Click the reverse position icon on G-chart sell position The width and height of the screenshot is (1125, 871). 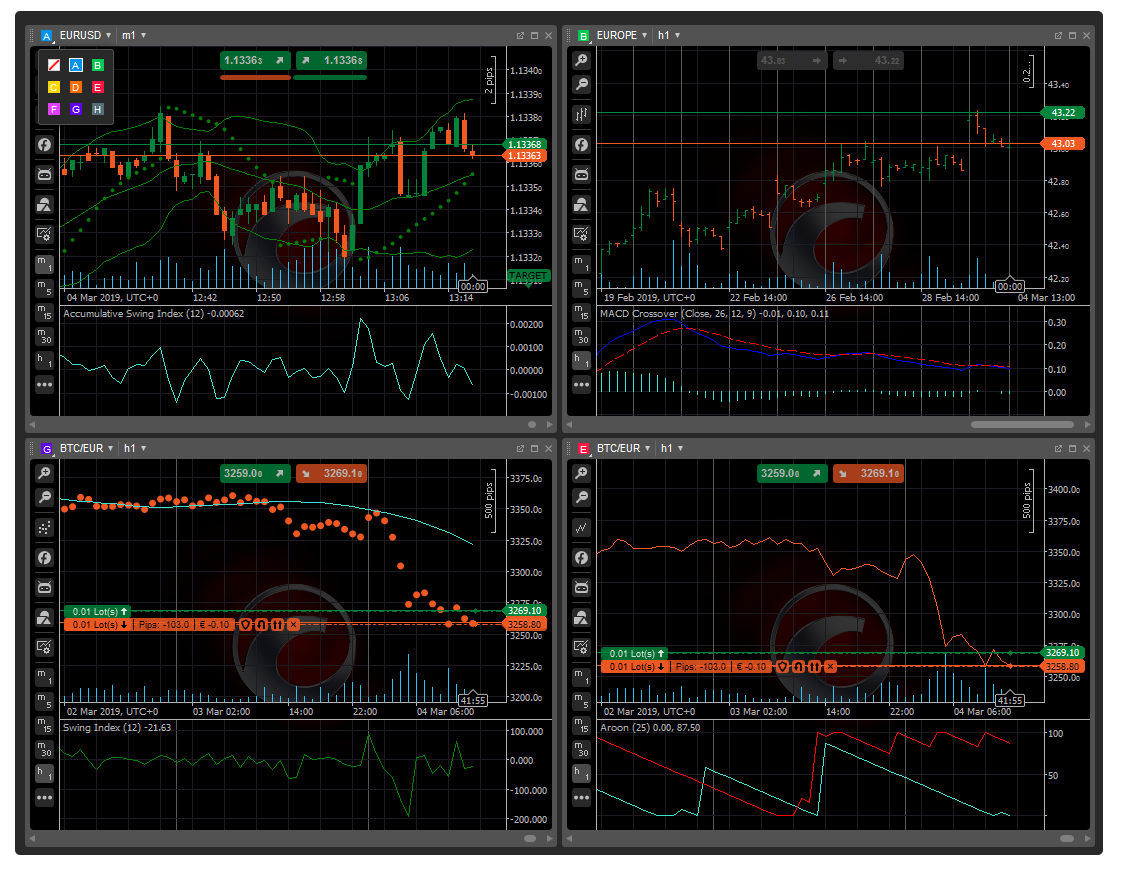tap(261, 625)
